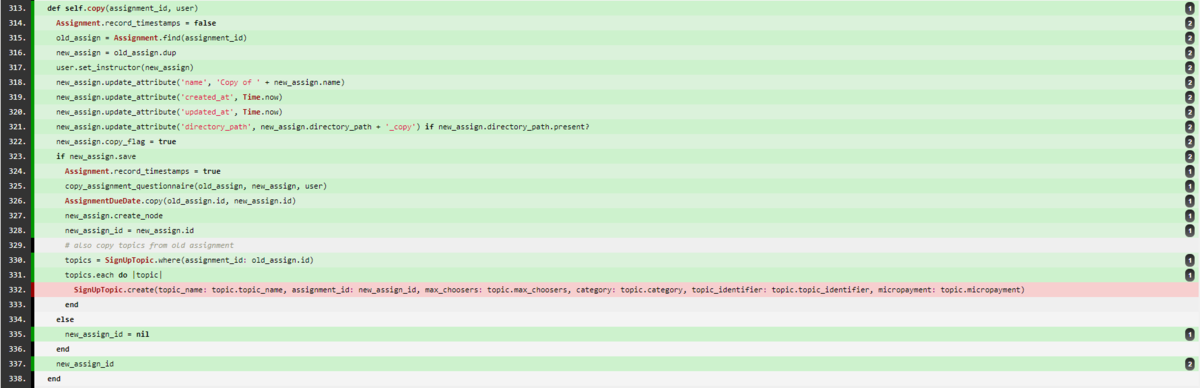Click hit count badge on topics.each line
1200x388 pixels.
pyautogui.click(x=1189, y=275)
